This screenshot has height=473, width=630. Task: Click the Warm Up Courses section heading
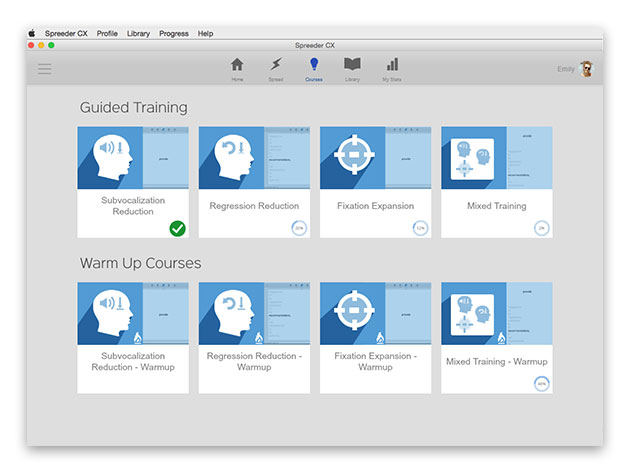click(141, 263)
